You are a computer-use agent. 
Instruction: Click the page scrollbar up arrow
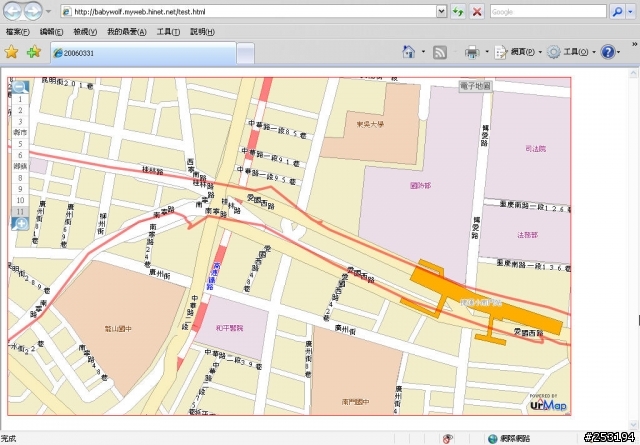(x=633, y=73)
